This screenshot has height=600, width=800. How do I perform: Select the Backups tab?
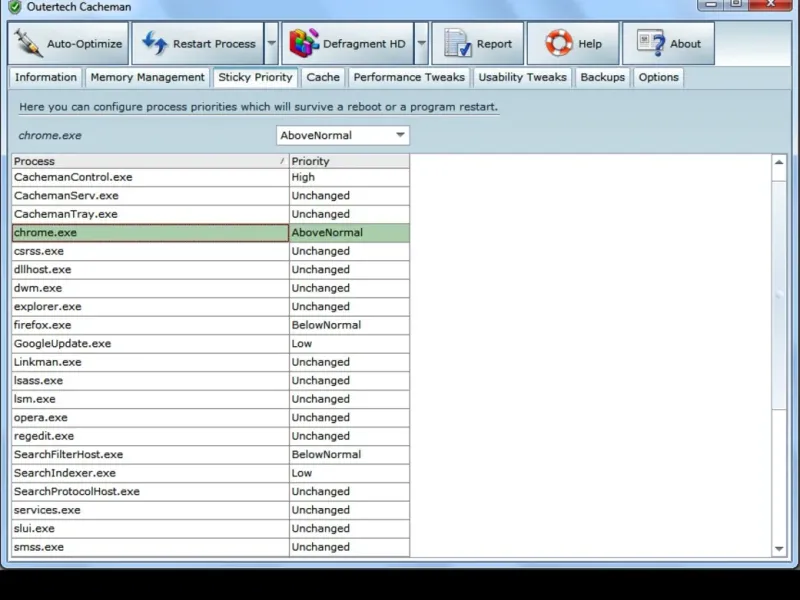pyautogui.click(x=602, y=77)
